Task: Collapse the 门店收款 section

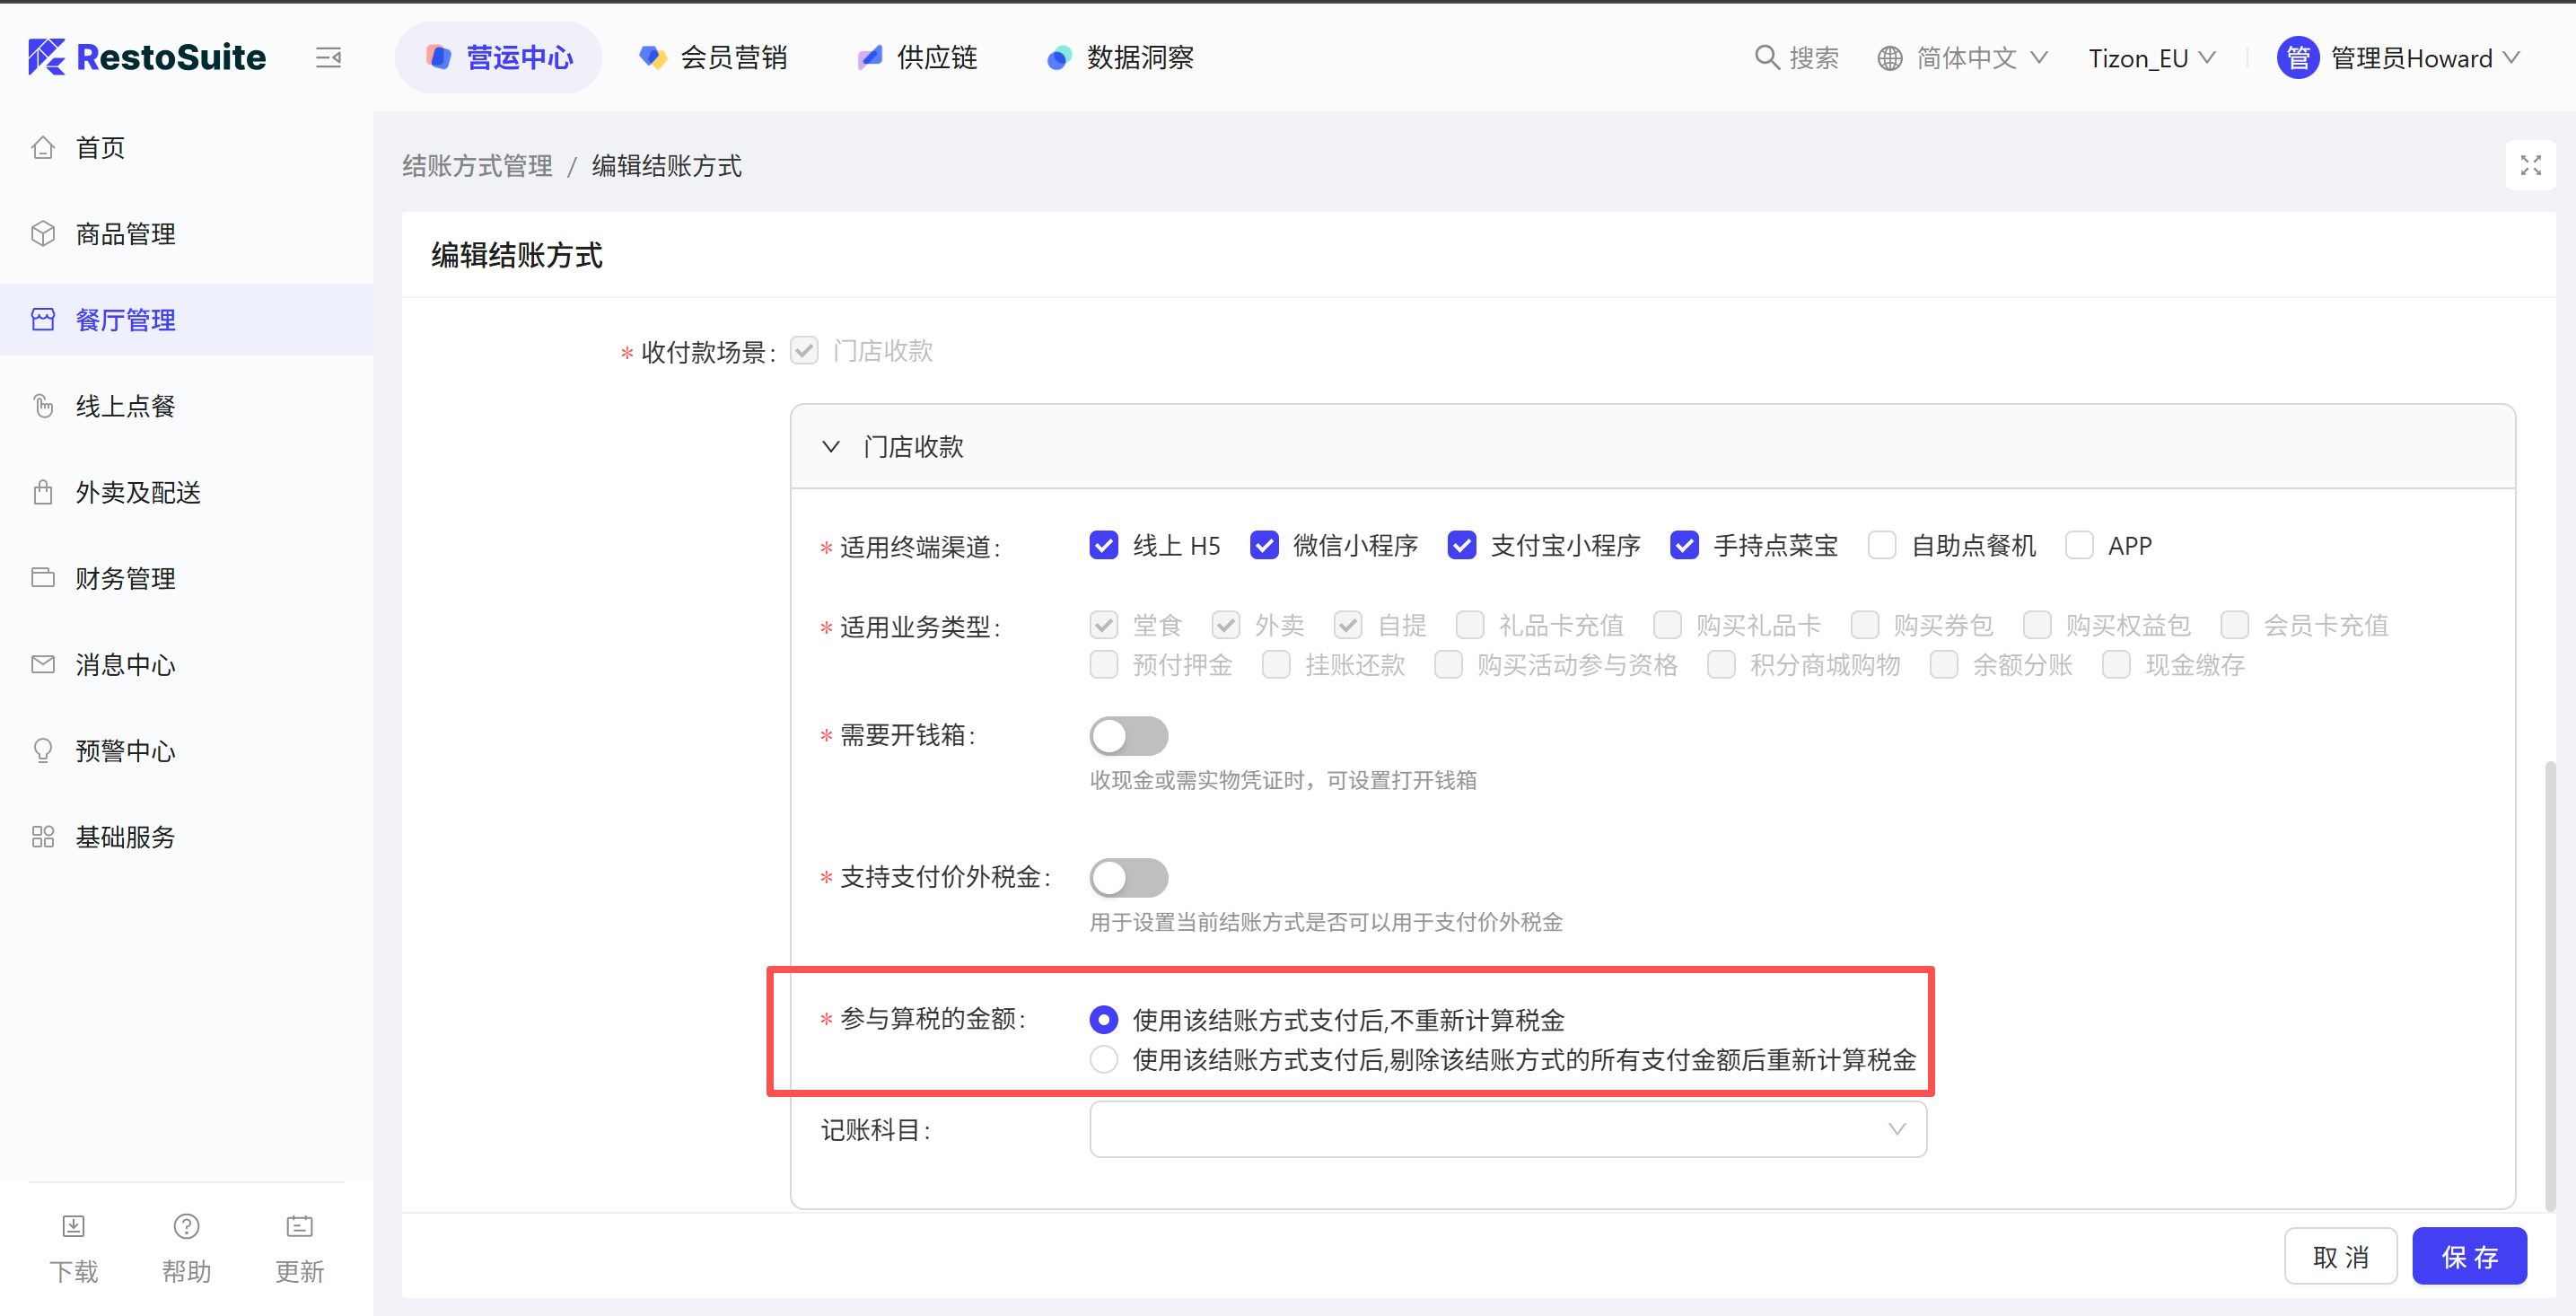Action: click(x=831, y=447)
